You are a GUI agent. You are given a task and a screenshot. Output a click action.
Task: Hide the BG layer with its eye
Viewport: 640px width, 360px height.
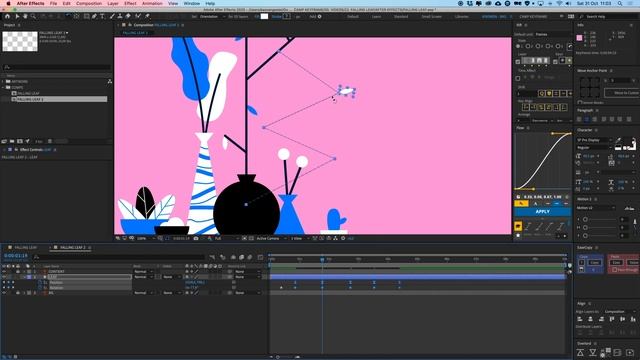(x=4, y=293)
